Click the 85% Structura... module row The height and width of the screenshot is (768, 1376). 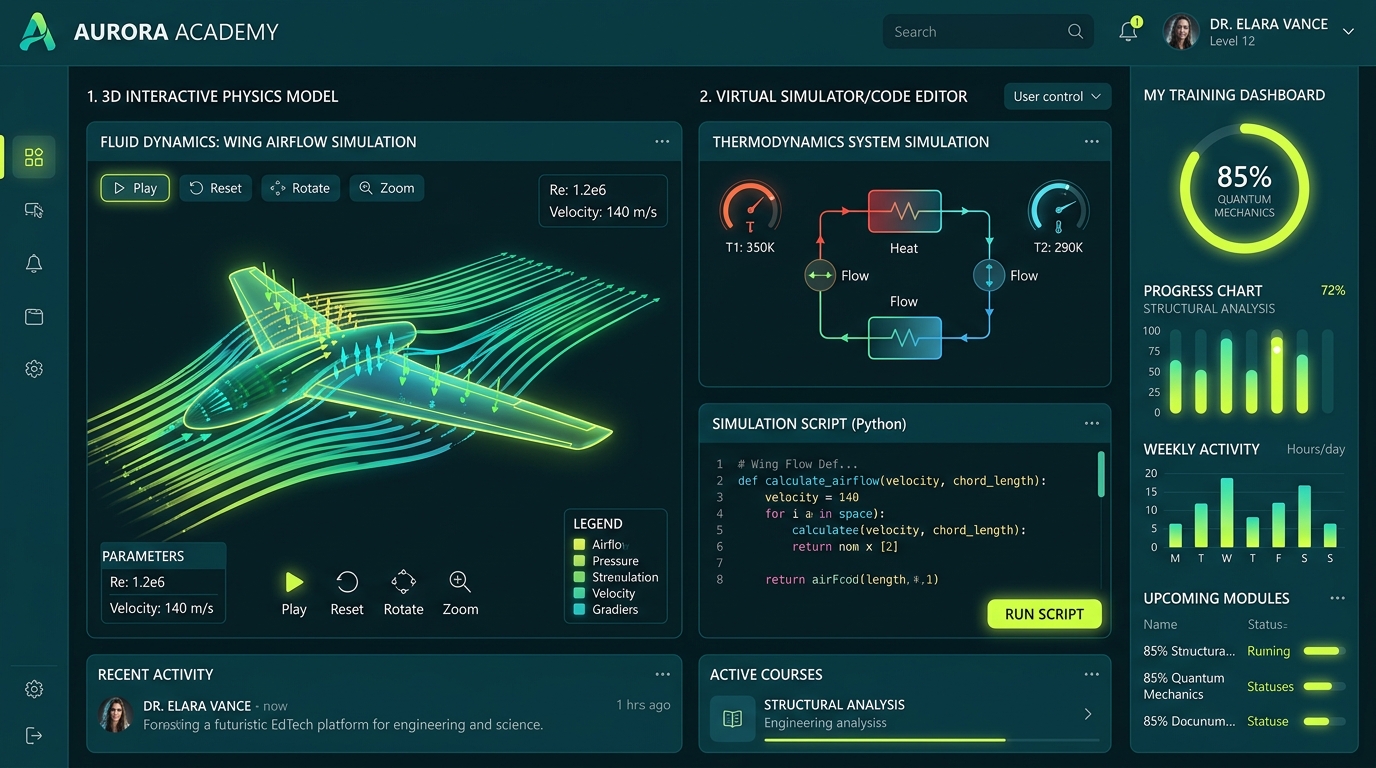tap(1245, 651)
